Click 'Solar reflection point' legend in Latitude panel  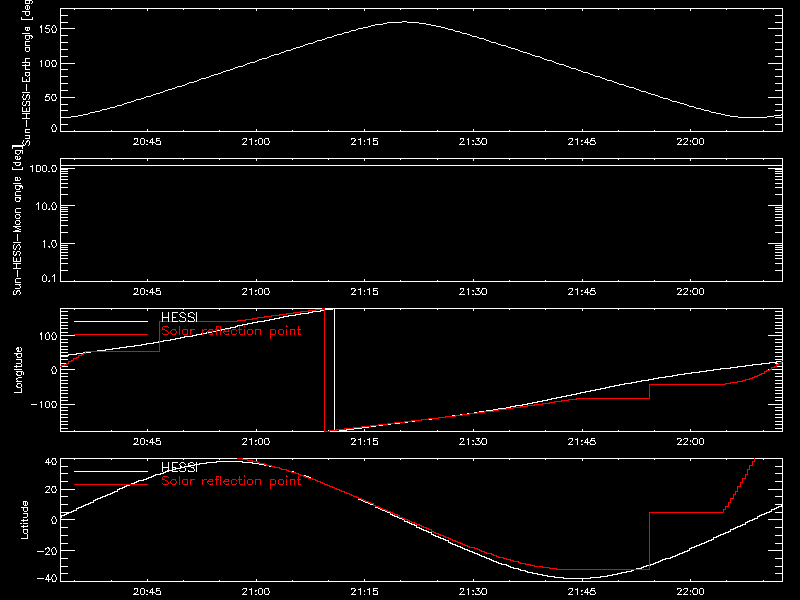coord(231,481)
